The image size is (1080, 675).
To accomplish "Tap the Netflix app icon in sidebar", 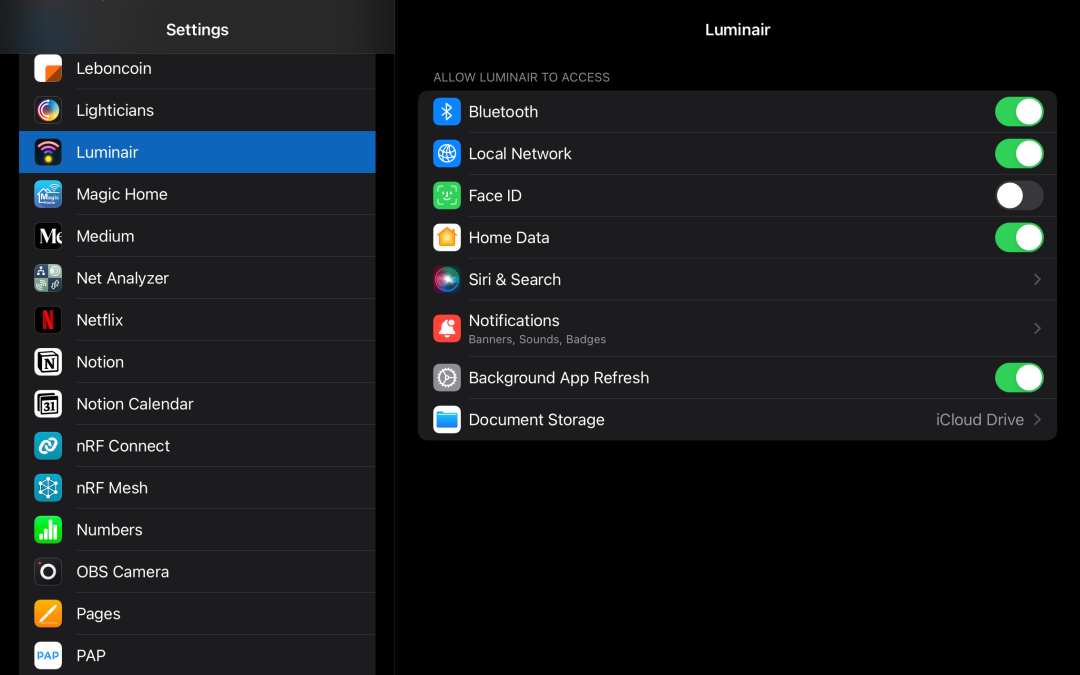I will pos(48,320).
